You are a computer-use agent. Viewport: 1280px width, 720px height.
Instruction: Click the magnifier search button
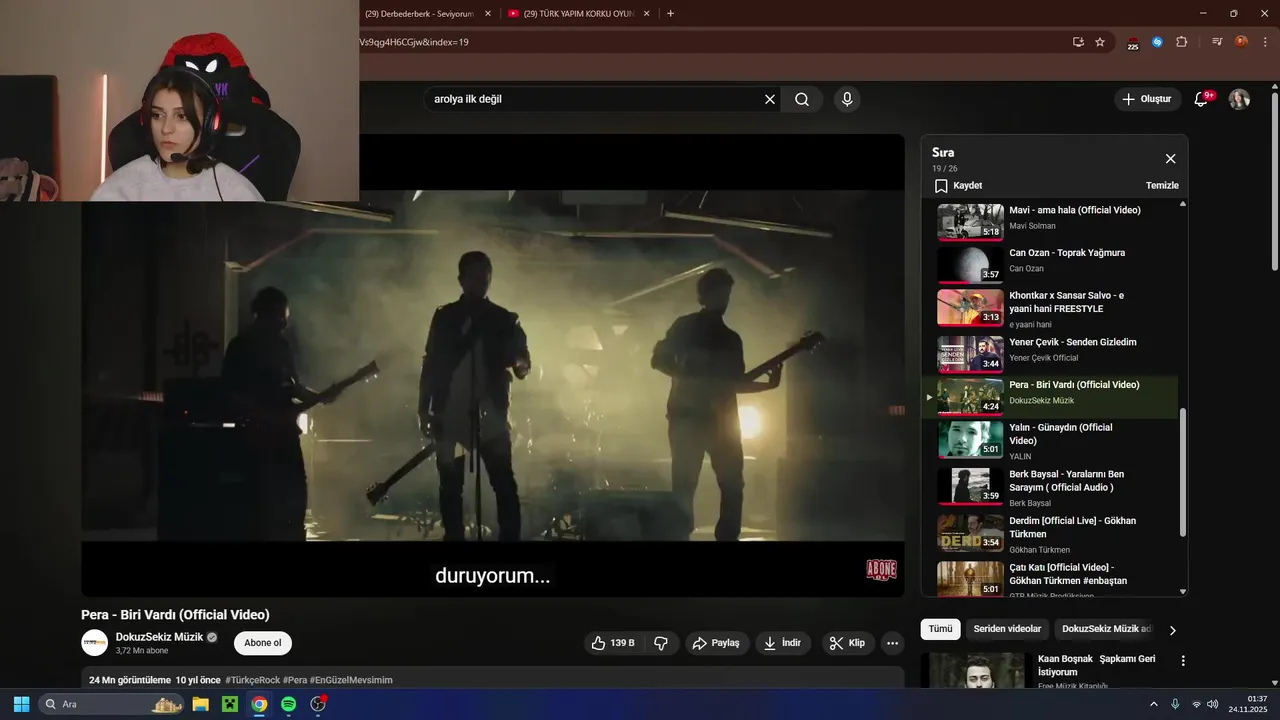[802, 99]
